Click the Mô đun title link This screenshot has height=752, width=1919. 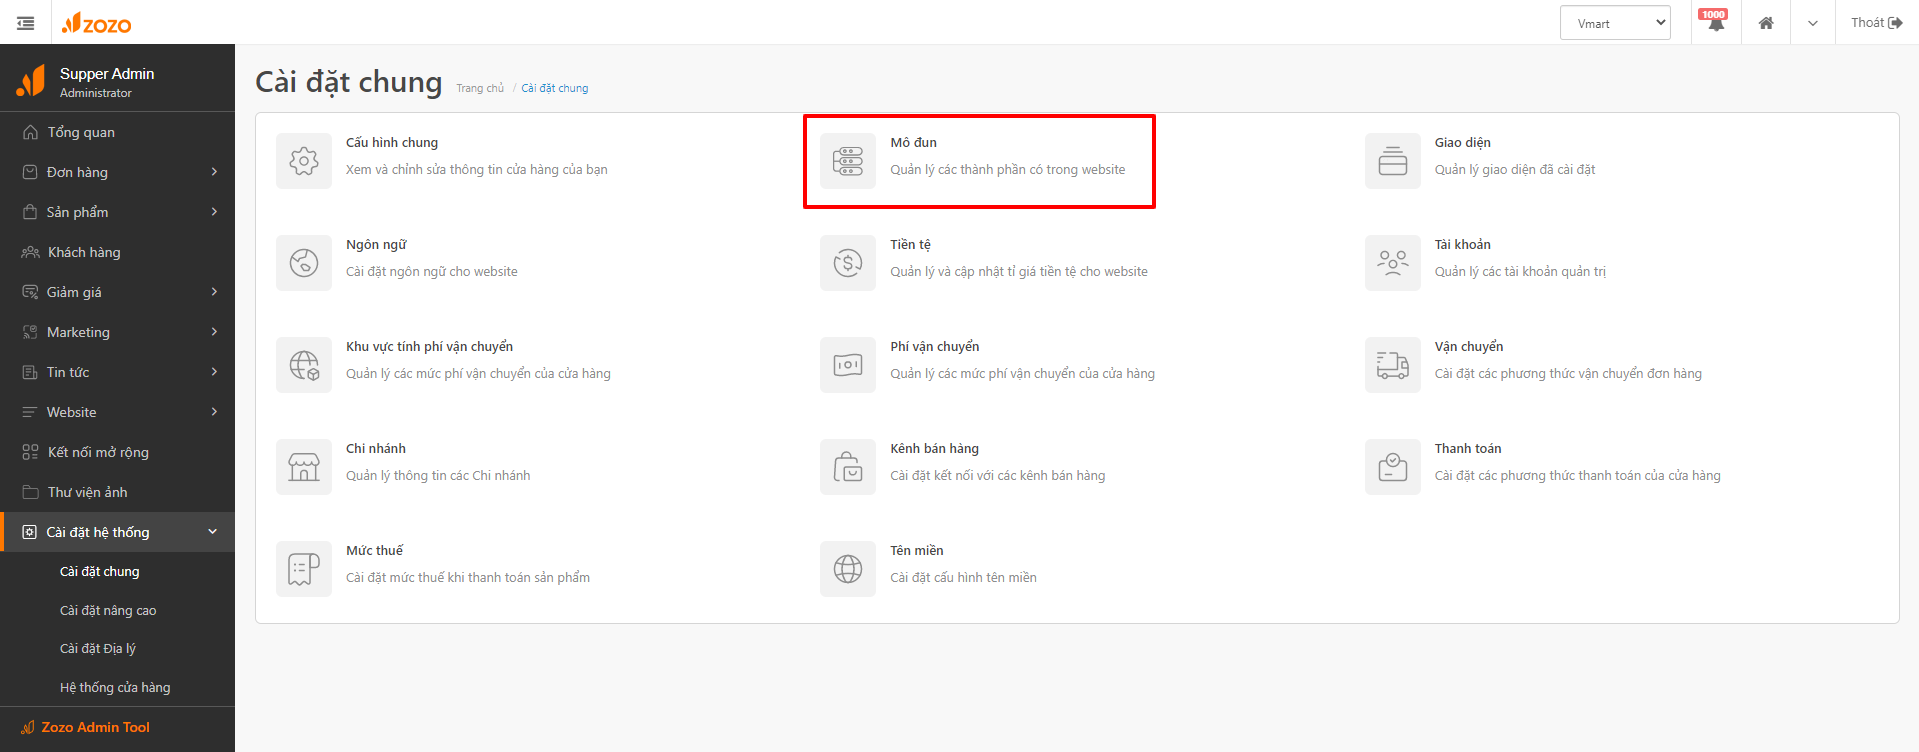[x=914, y=143]
